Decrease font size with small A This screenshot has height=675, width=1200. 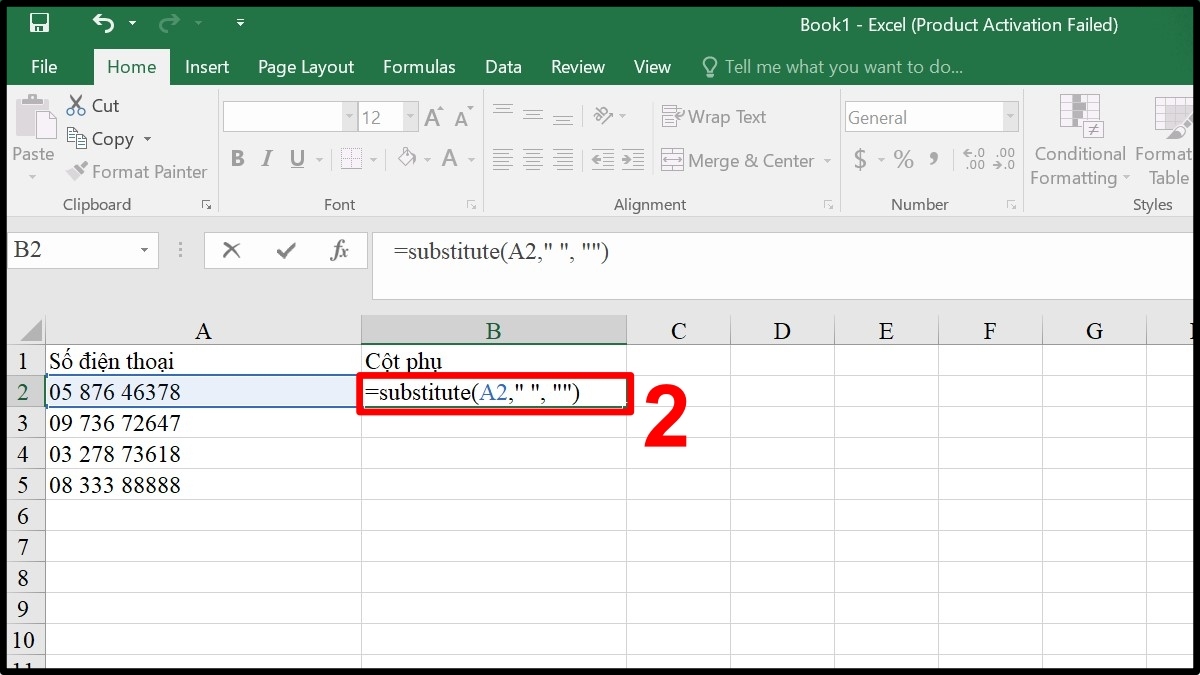(463, 118)
